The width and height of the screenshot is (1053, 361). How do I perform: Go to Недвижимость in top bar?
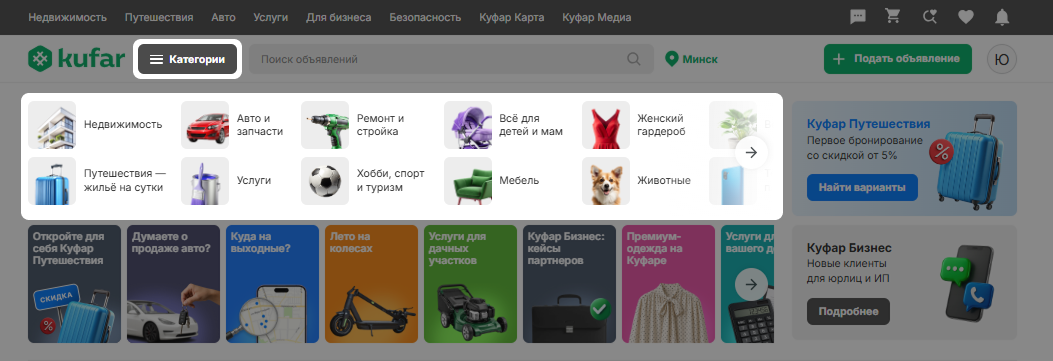[68, 17]
